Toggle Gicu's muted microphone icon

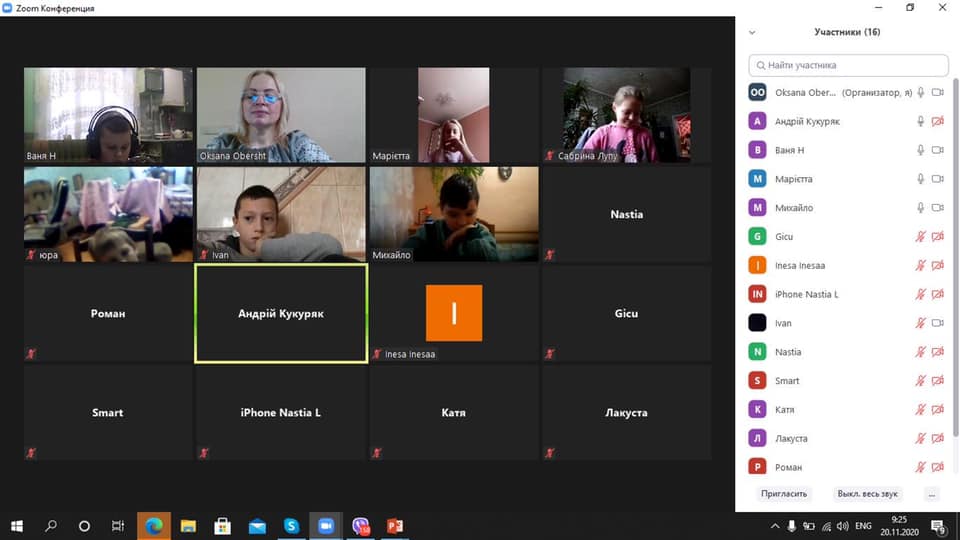(x=921, y=237)
